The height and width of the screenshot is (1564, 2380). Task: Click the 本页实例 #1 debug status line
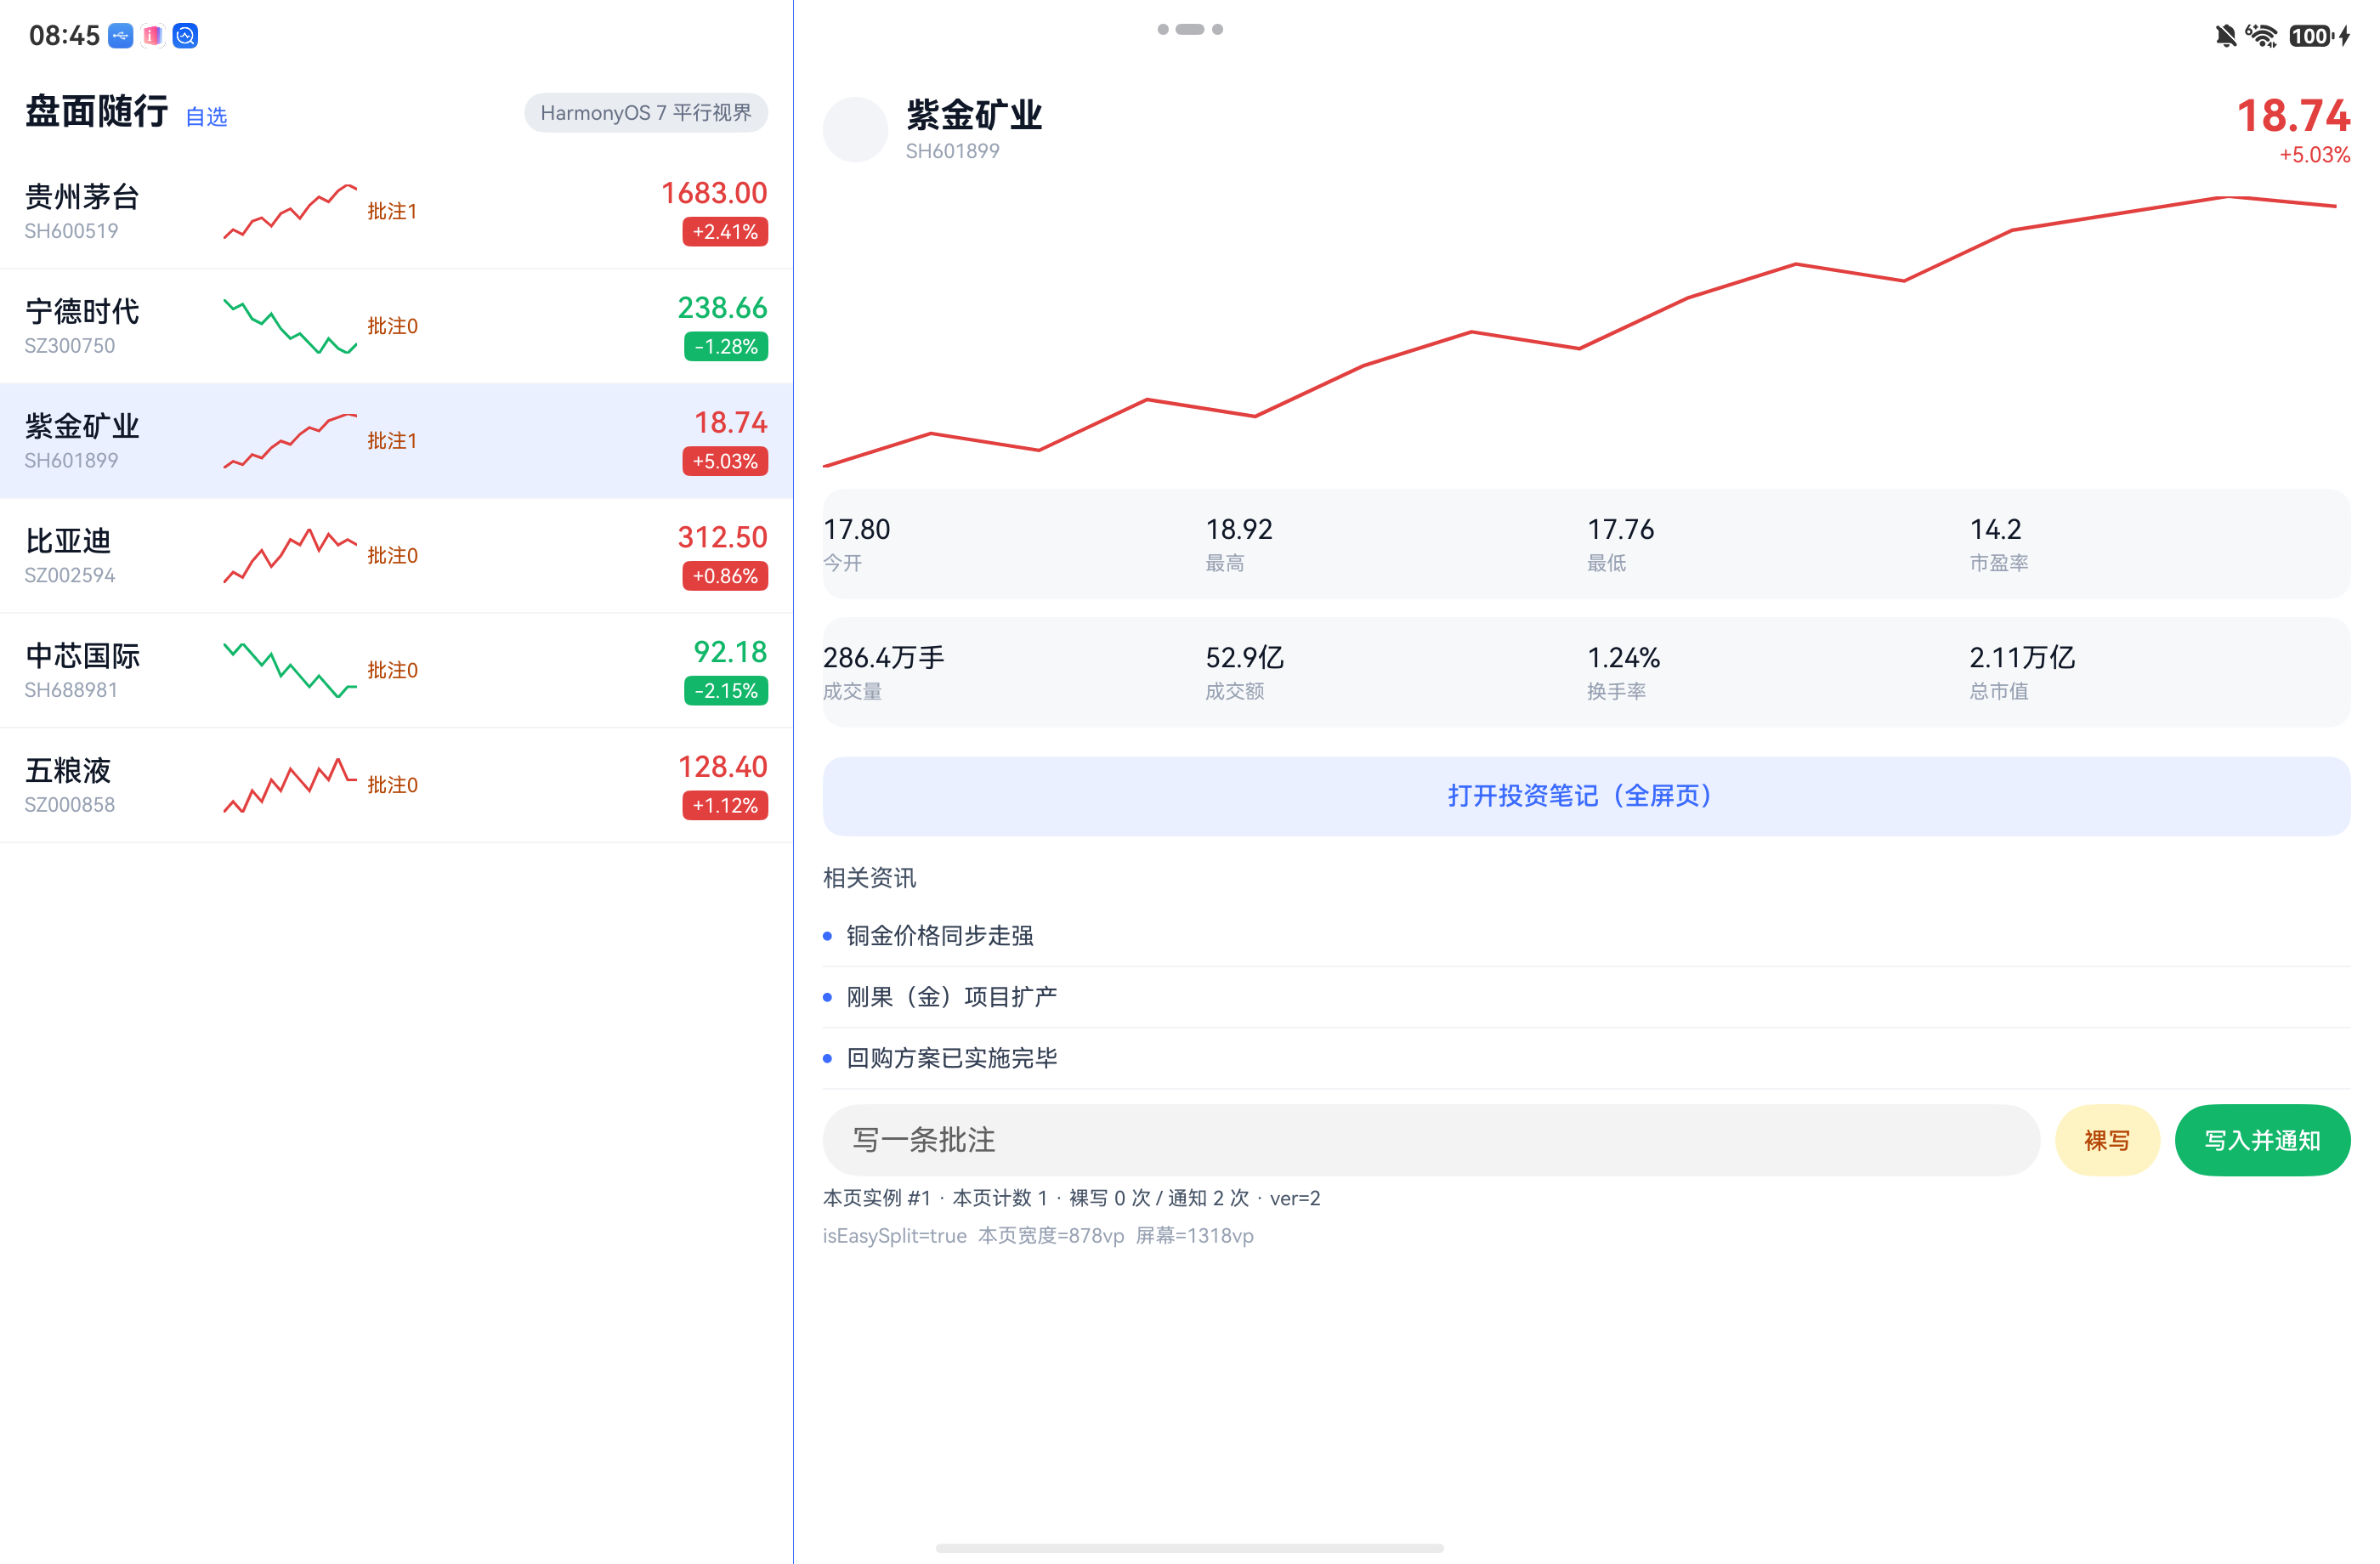pyautogui.click(x=1072, y=1198)
